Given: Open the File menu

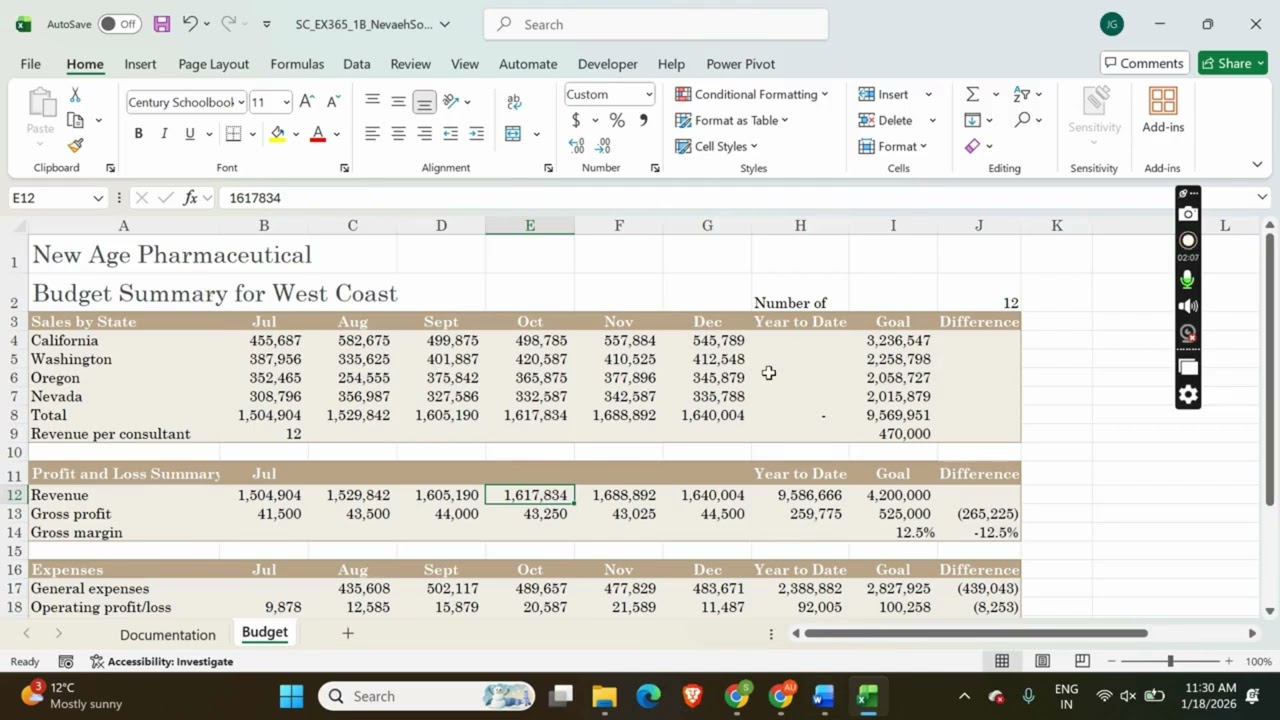Looking at the screenshot, I should click(x=31, y=63).
